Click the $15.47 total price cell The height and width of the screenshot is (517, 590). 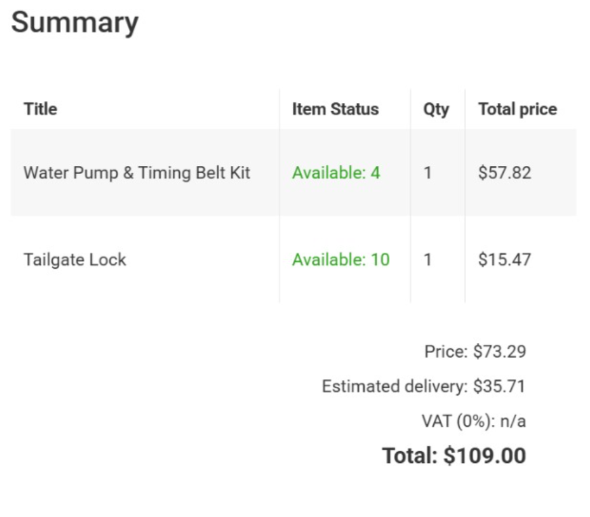tap(505, 260)
